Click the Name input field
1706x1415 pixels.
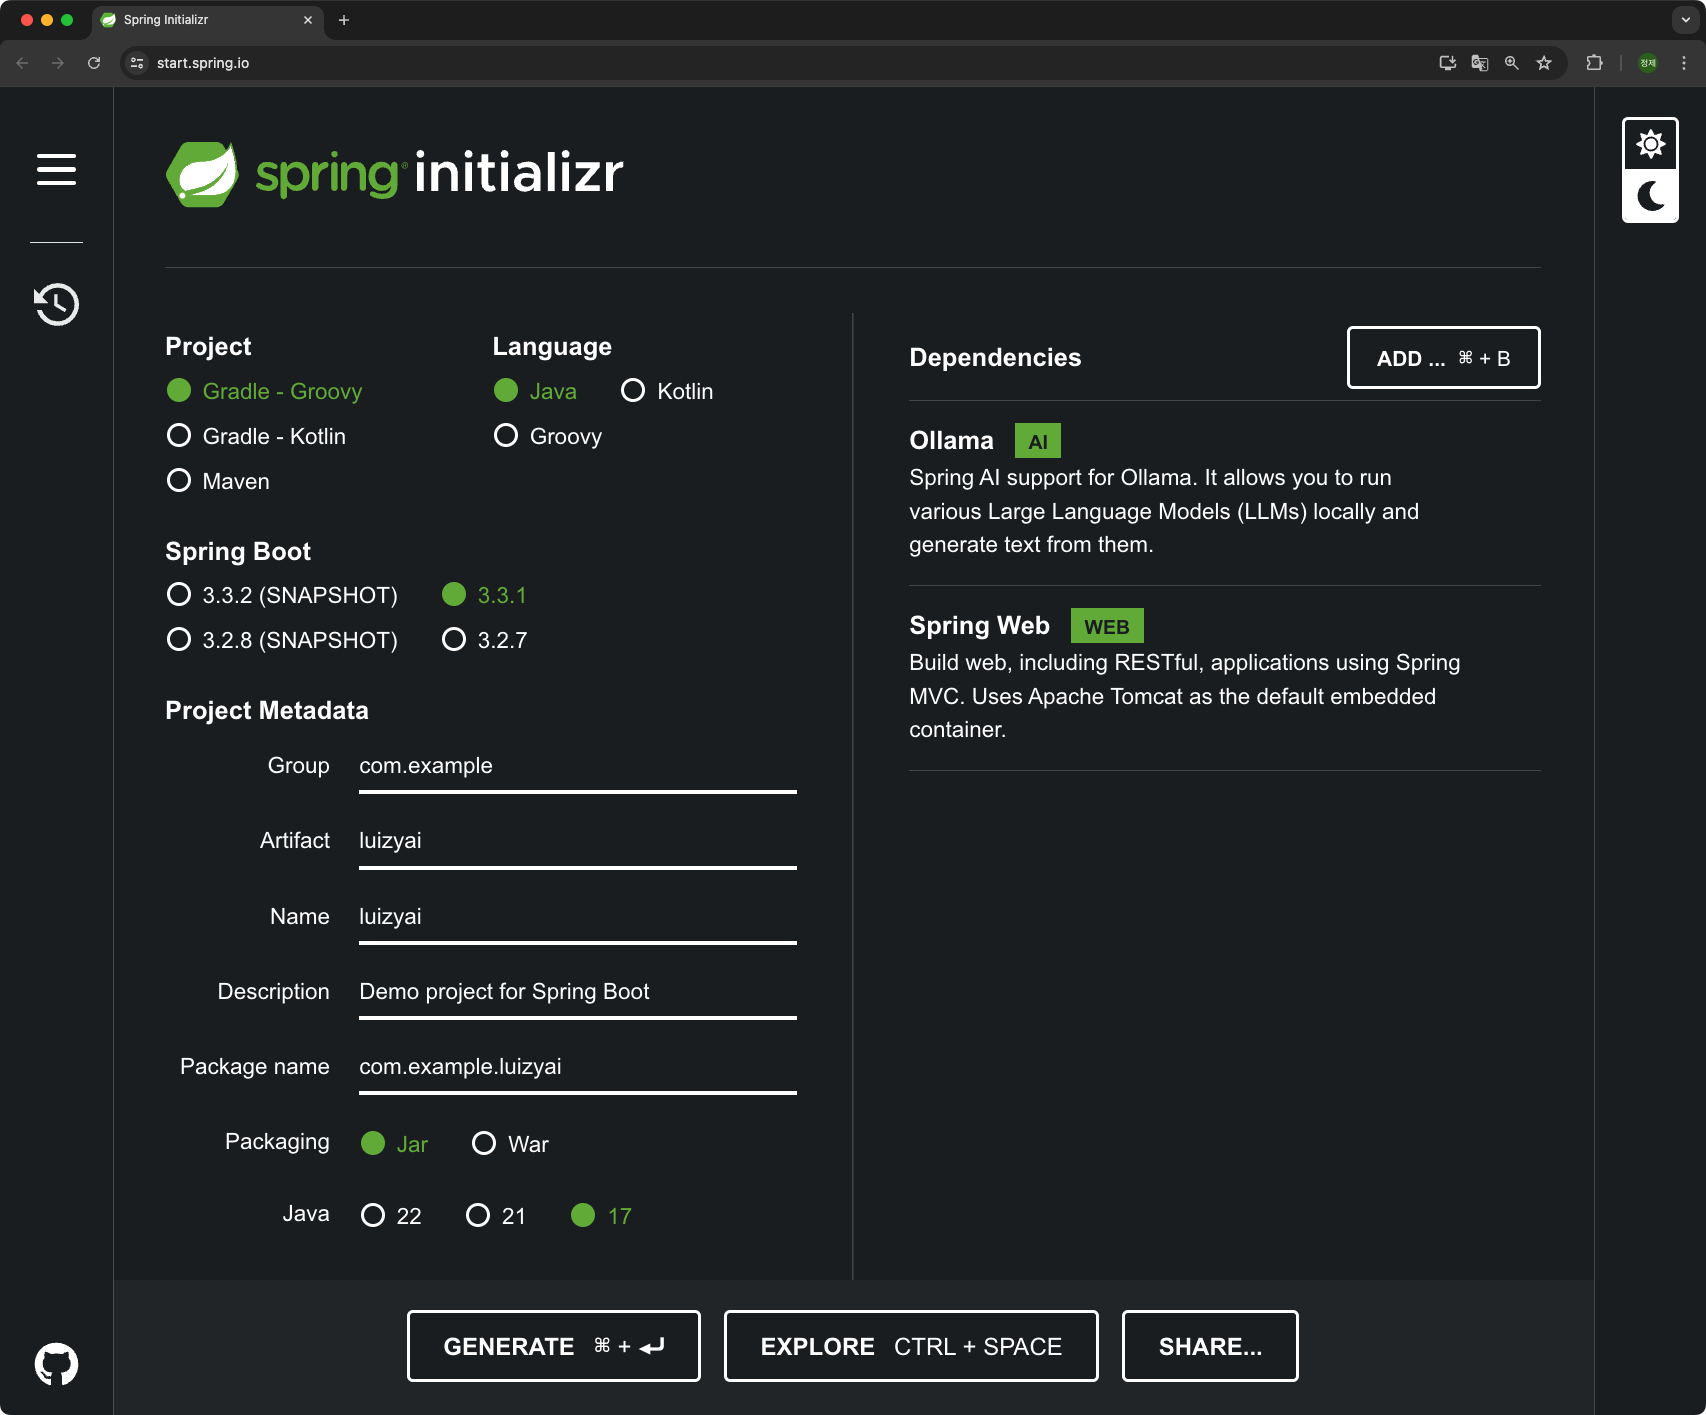point(578,918)
